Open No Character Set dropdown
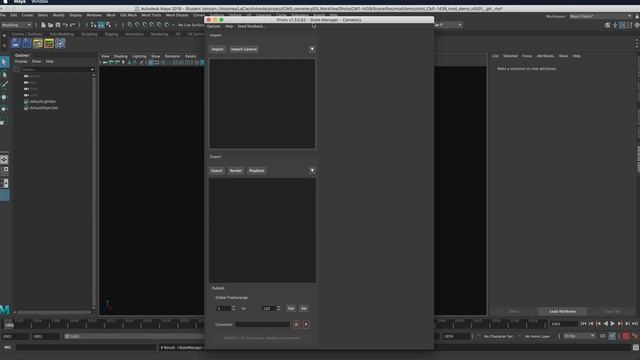Viewport: 640px width, 360px height. pos(498,336)
